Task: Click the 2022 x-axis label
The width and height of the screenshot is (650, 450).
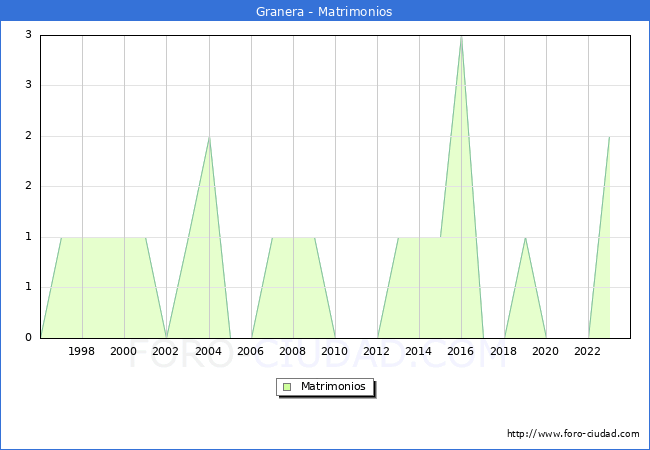Action: (x=588, y=351)
